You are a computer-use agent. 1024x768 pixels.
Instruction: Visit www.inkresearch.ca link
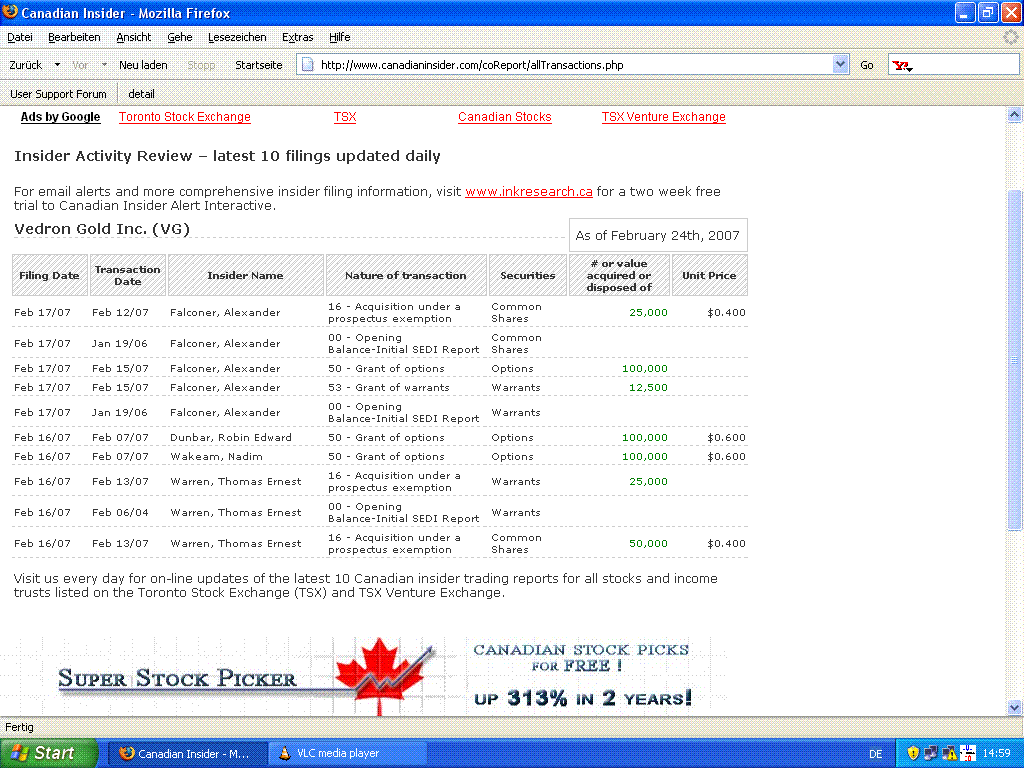(x=529, y=191)
